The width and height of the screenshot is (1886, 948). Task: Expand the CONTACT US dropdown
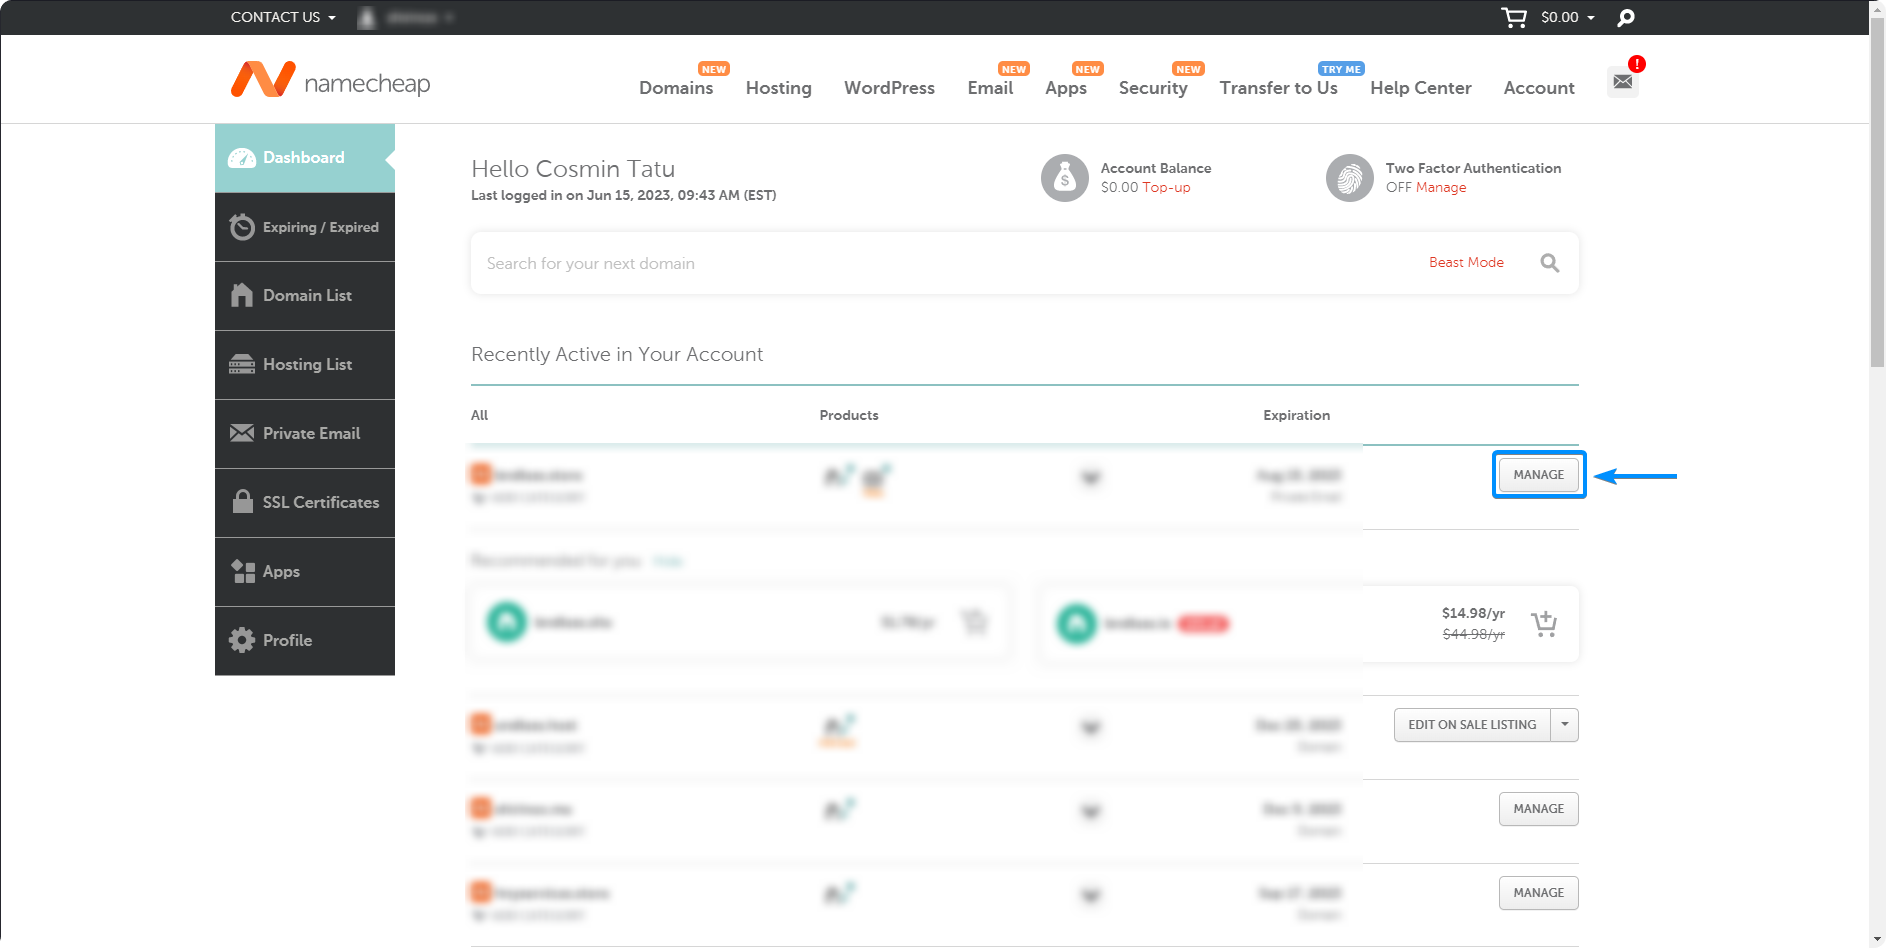(283, 17)
